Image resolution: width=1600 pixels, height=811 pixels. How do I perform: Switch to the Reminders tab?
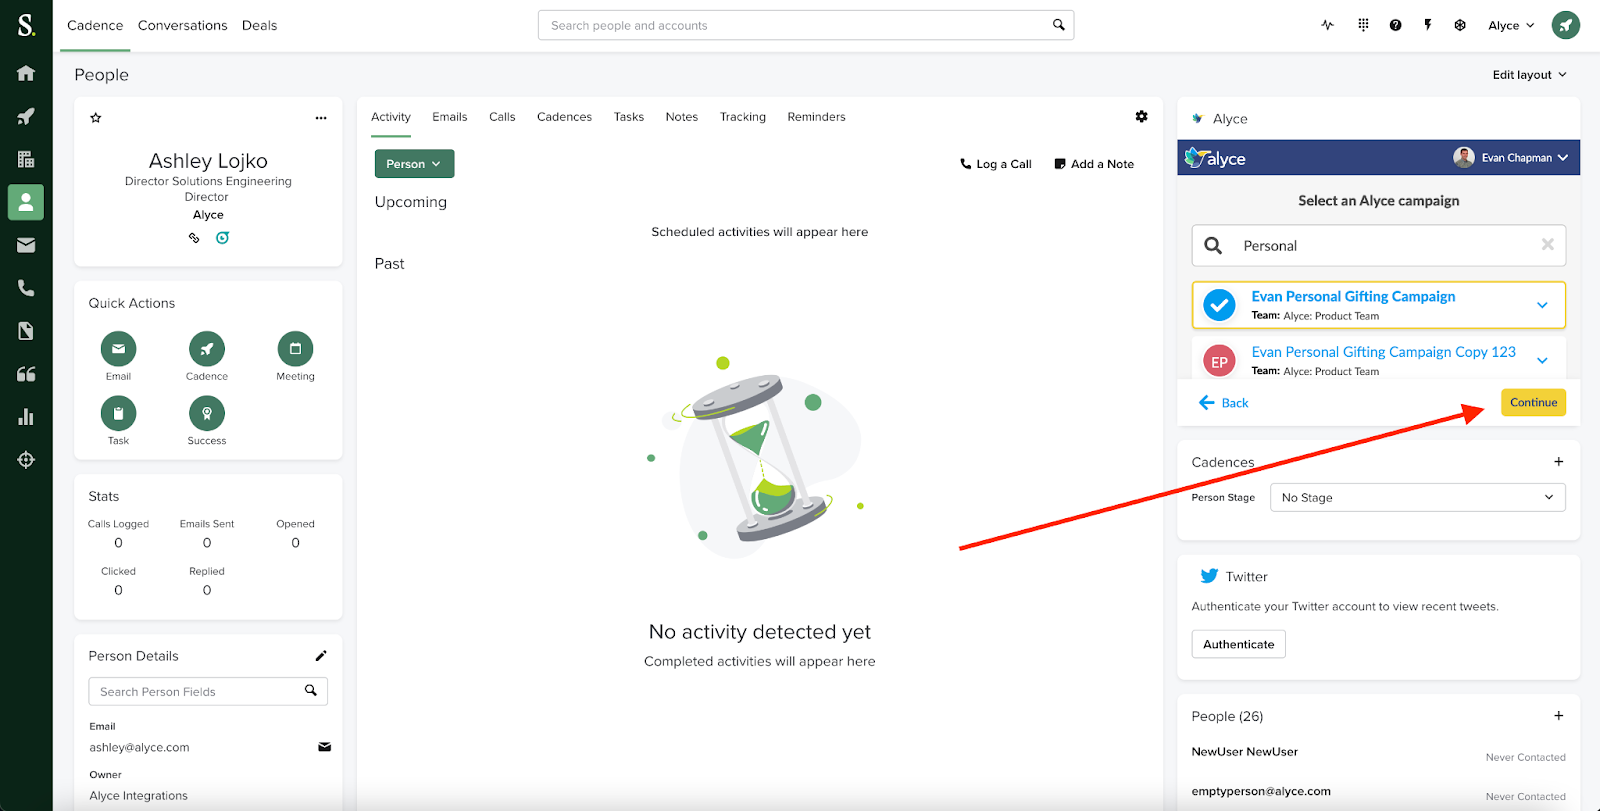click(x=816, y=117)
